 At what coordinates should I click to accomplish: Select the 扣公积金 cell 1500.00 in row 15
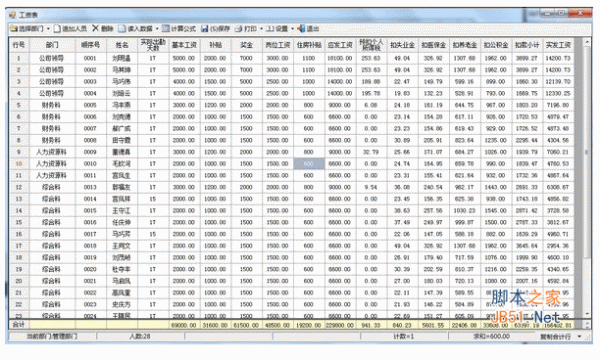pos(496,222)
